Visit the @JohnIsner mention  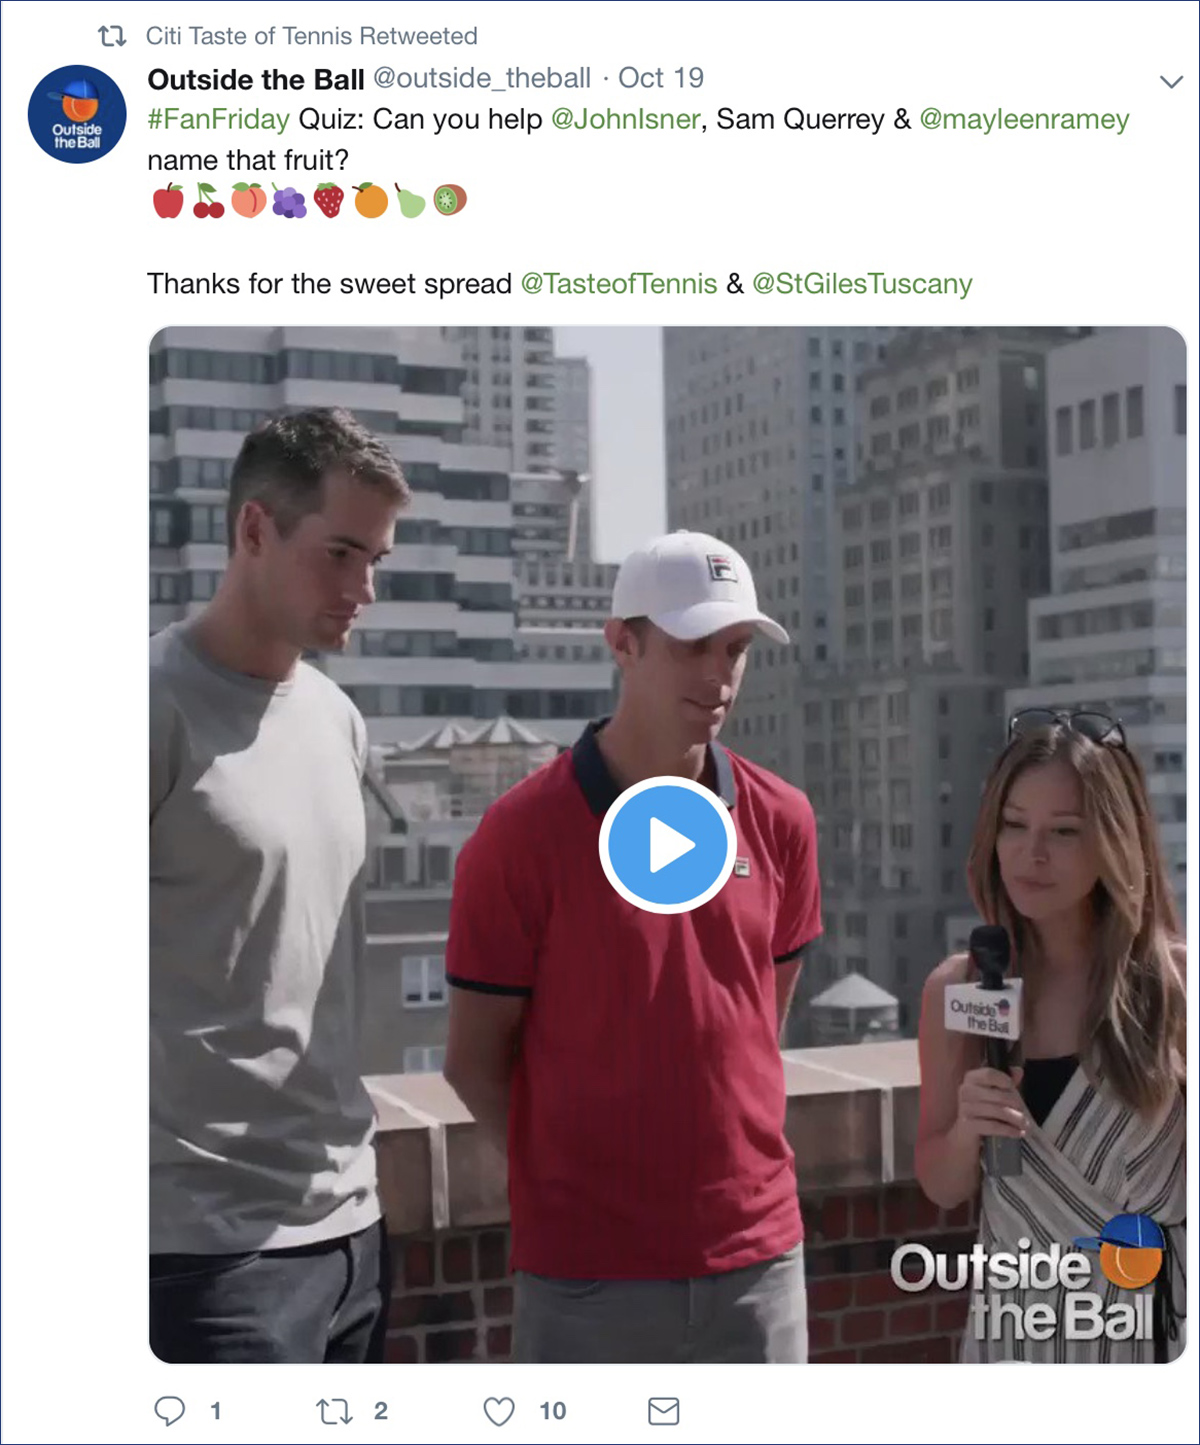click(x=626, y=119)
